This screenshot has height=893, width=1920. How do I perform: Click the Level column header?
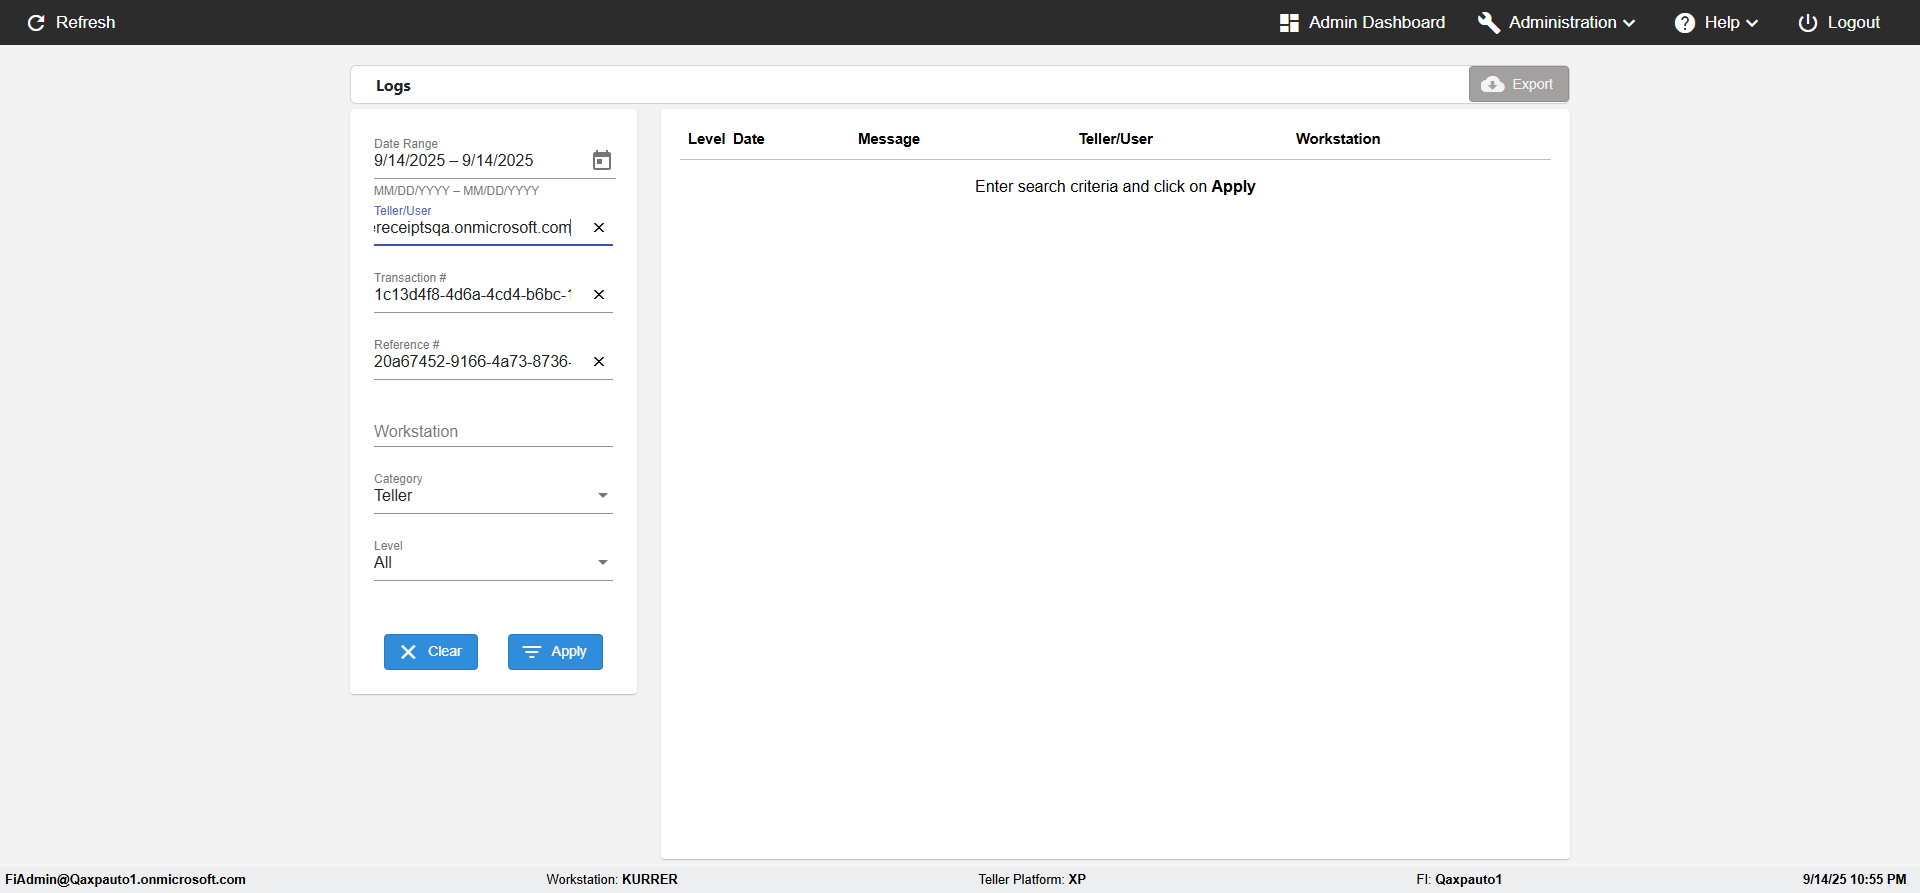tap(706, 139)
